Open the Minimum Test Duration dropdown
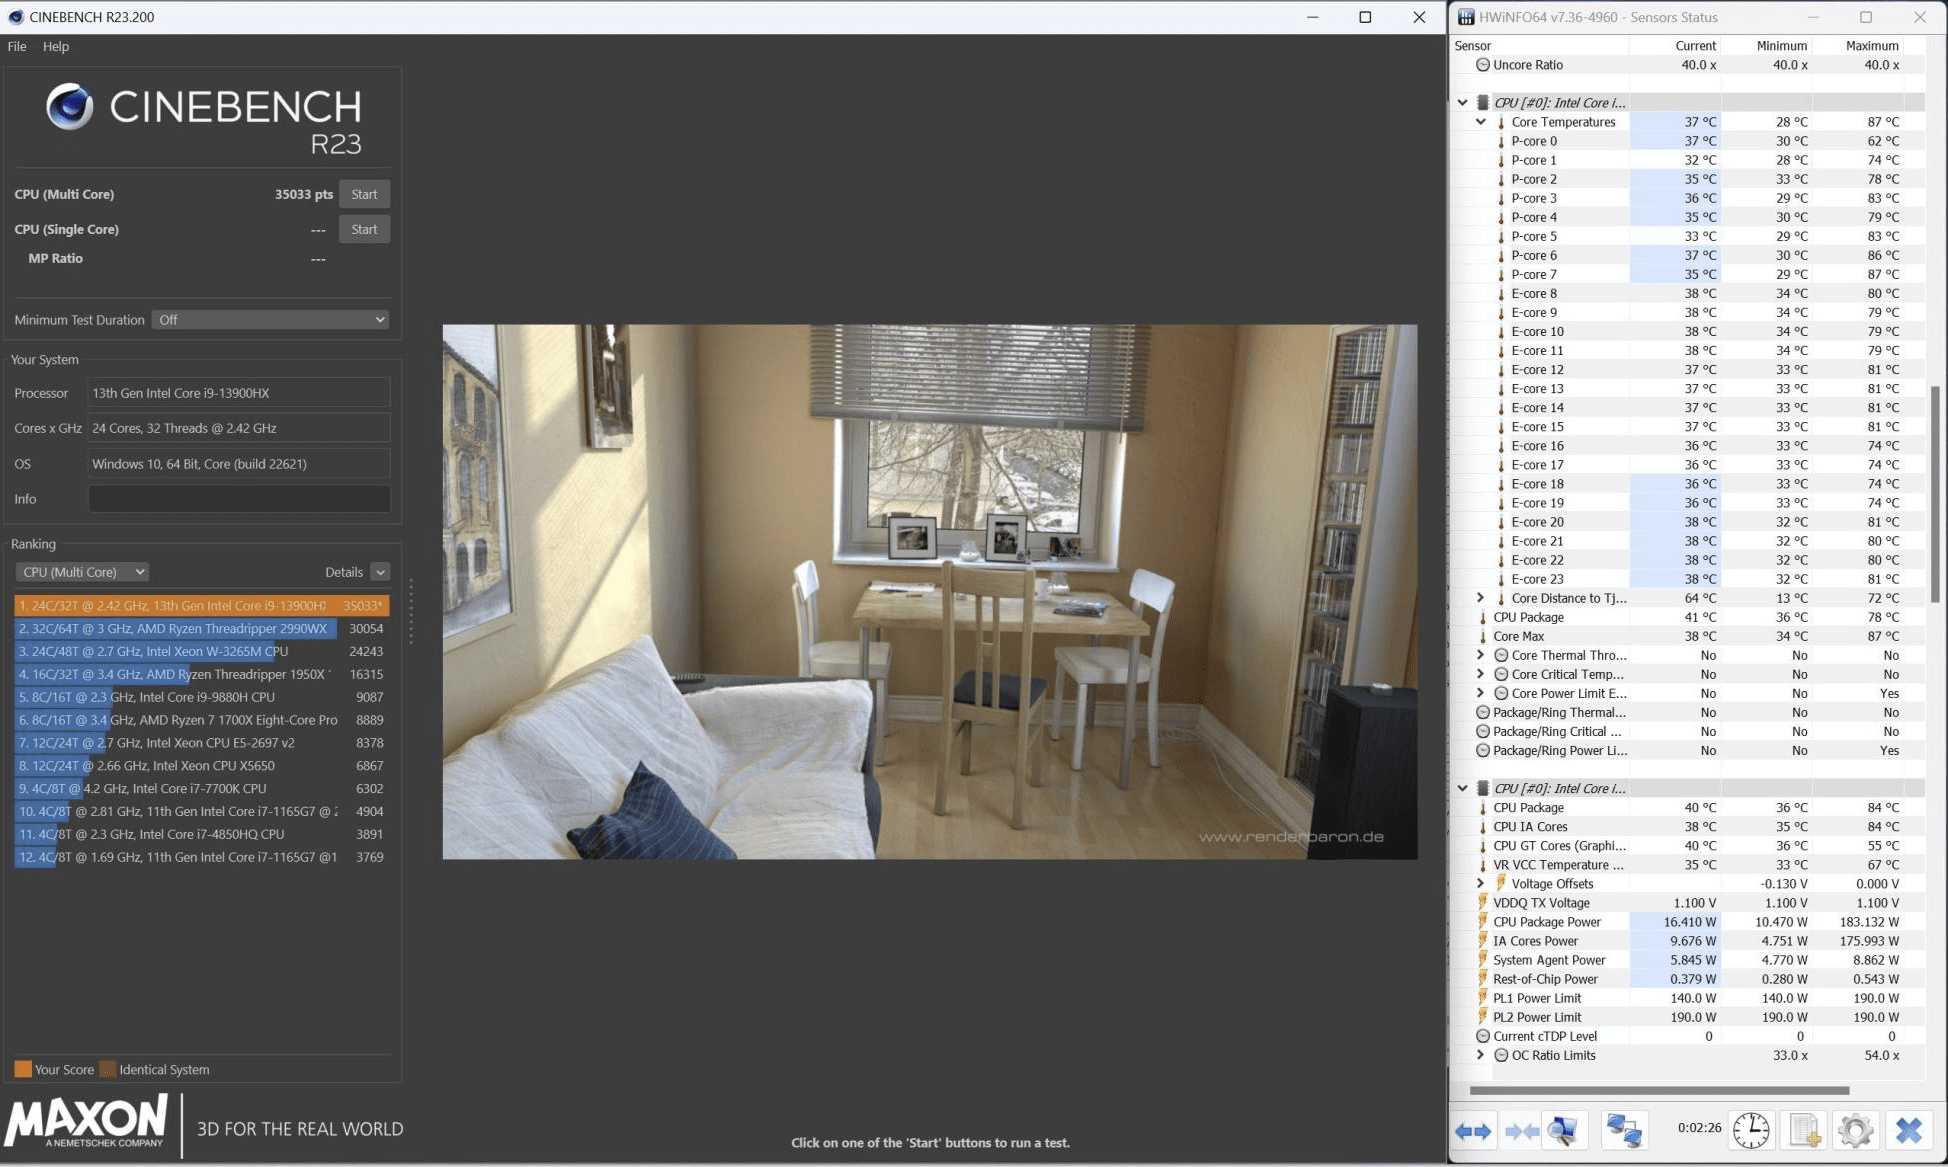 click(270, 320)
